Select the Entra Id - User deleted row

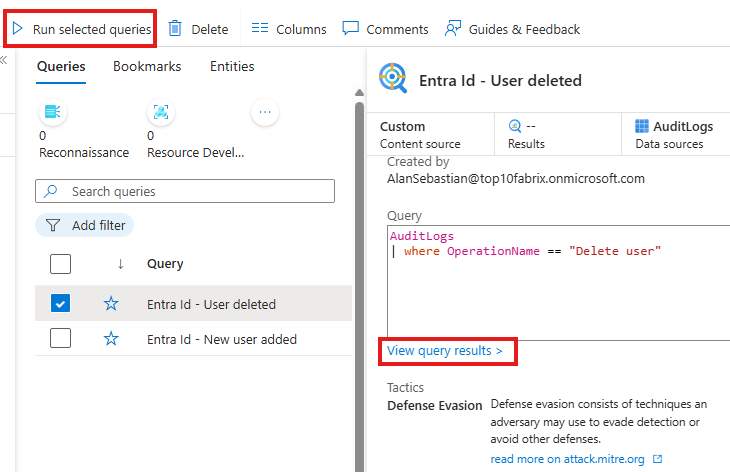(x=193, y=303)
